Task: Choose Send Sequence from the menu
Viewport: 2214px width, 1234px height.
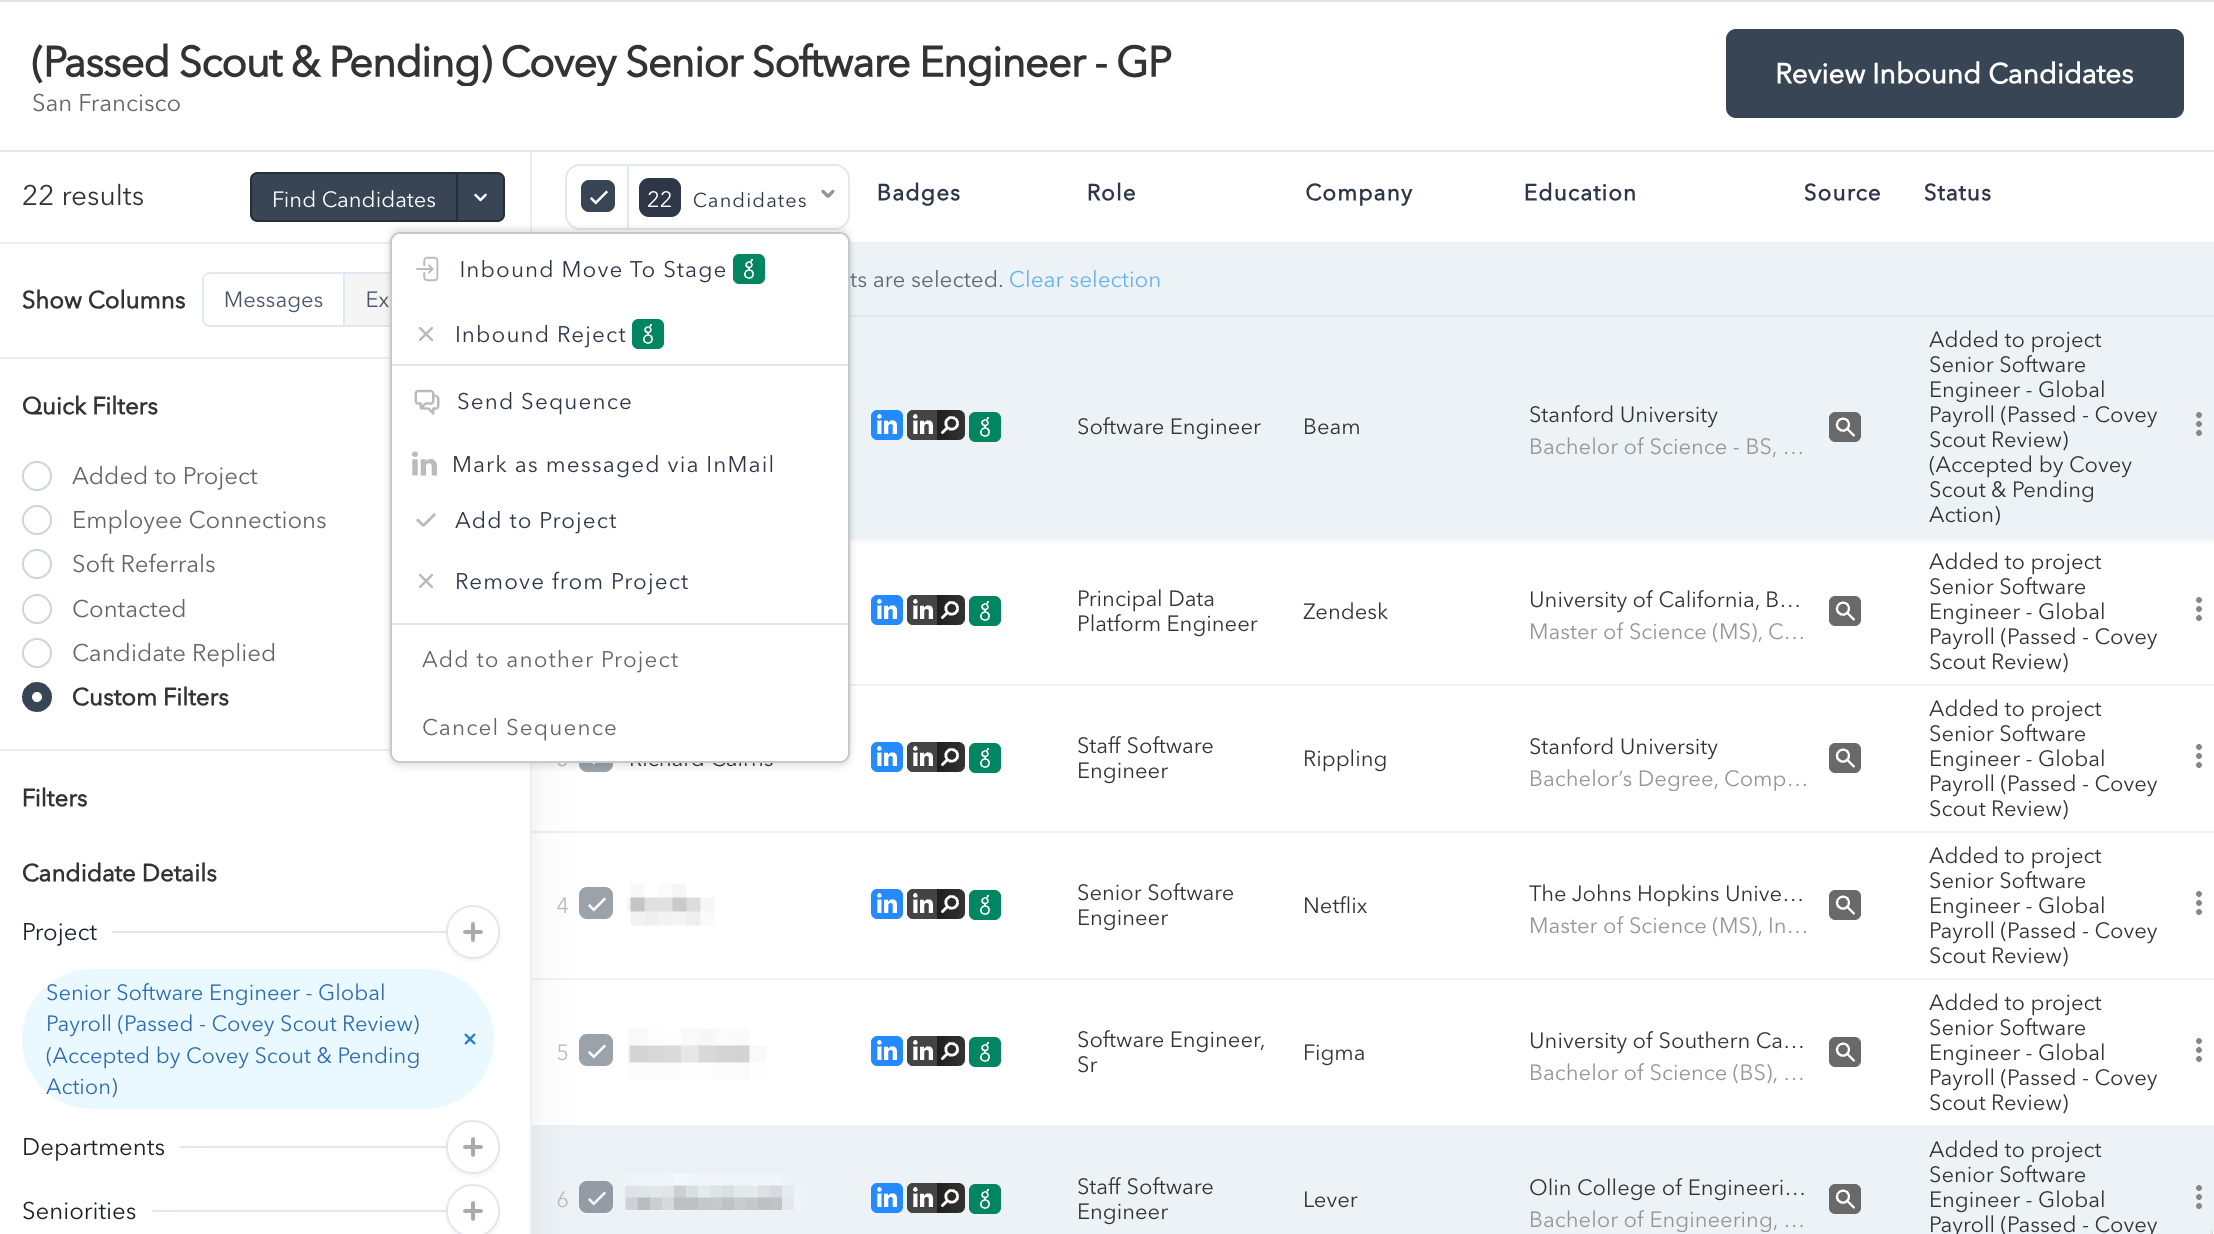Action: [x=543, y=401]
